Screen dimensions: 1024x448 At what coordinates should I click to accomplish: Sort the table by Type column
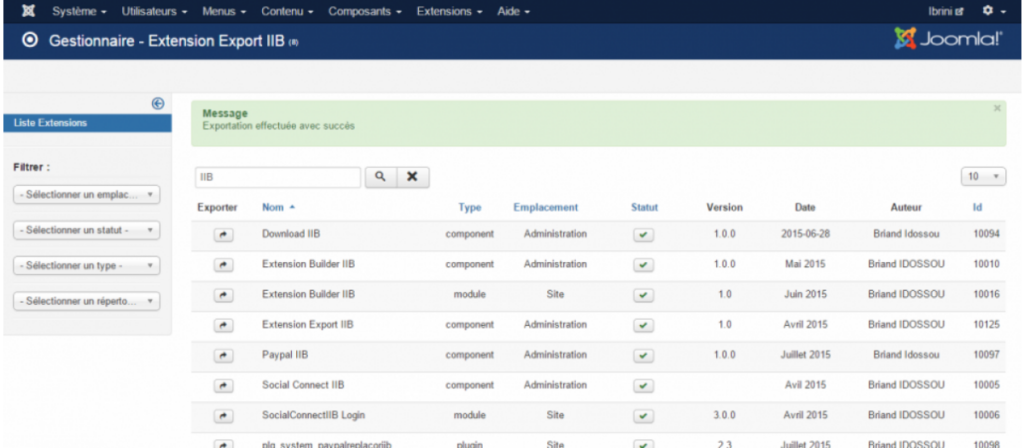point(470,207)
